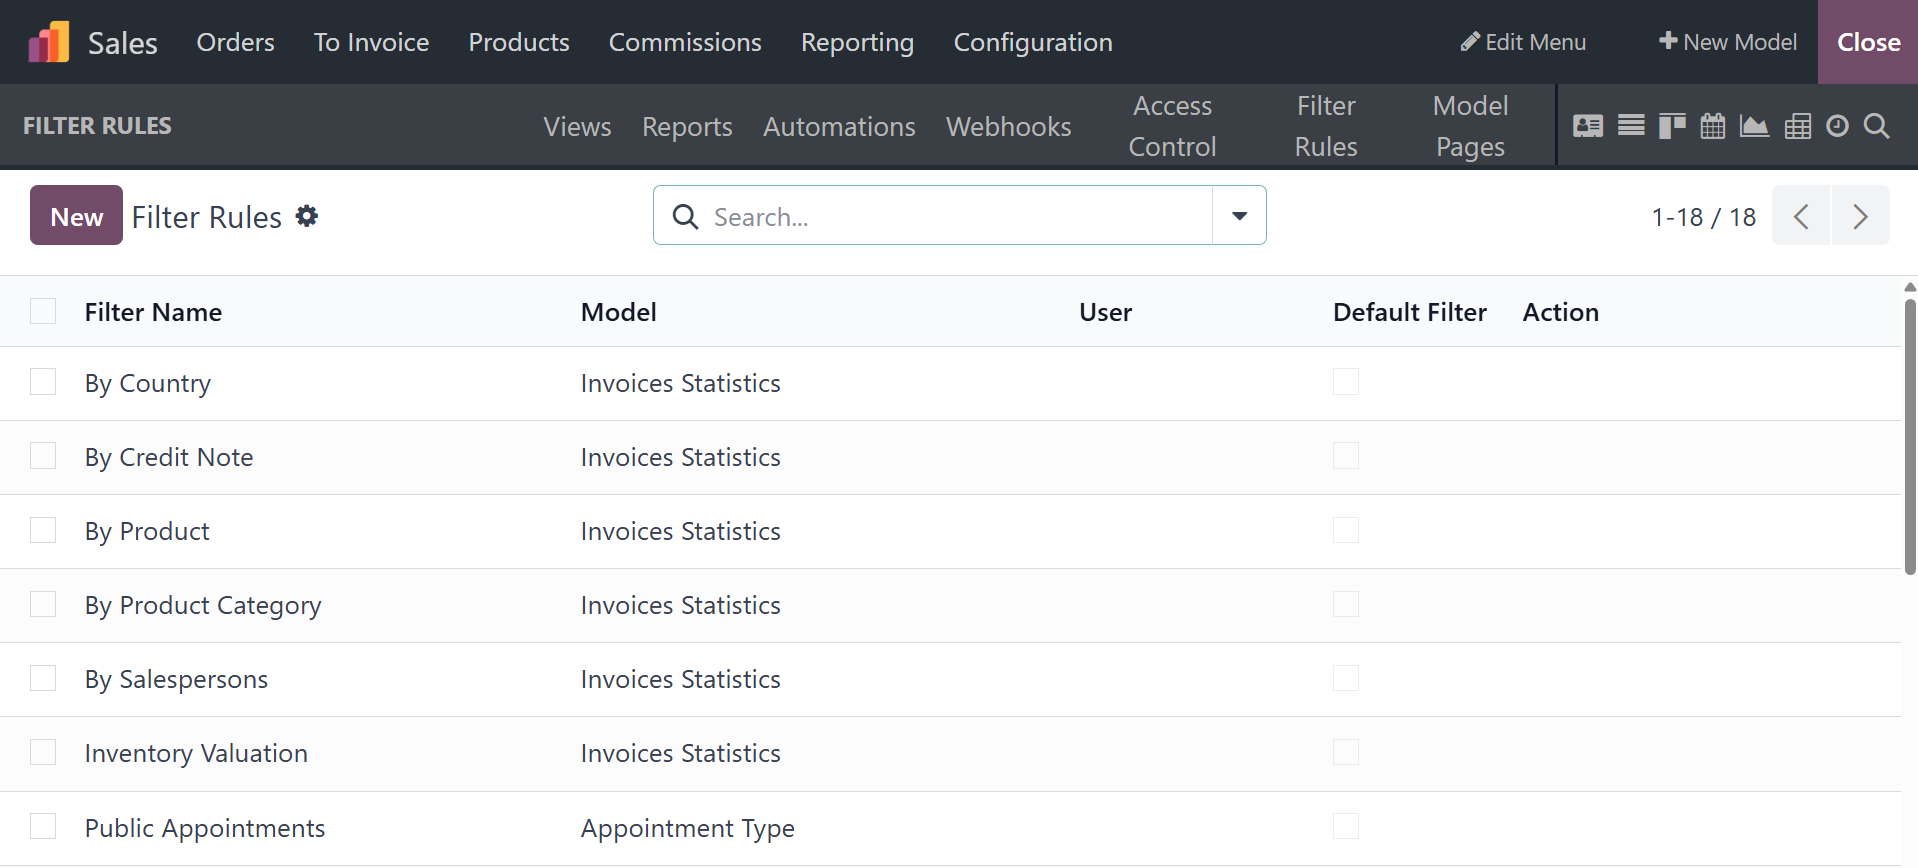Open the calendar view editor icon

tap(1713, 126)
